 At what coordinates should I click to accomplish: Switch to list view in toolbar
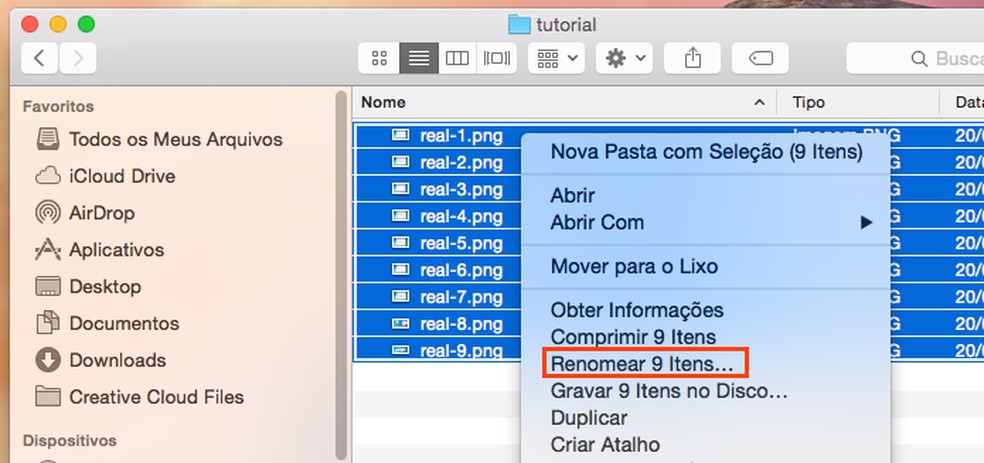click(418, 58)
